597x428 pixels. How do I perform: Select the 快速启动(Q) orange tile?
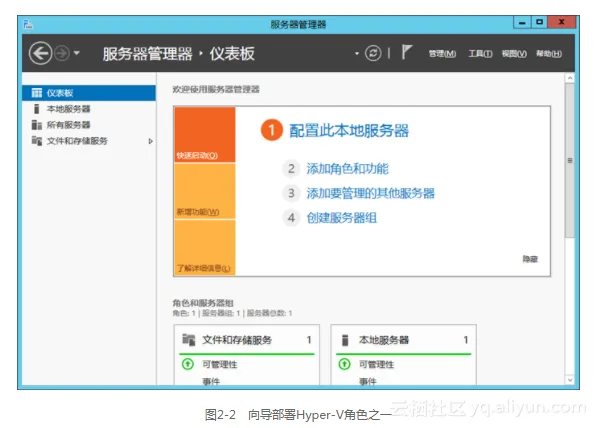pyautogui.click(x=204, y=135)
